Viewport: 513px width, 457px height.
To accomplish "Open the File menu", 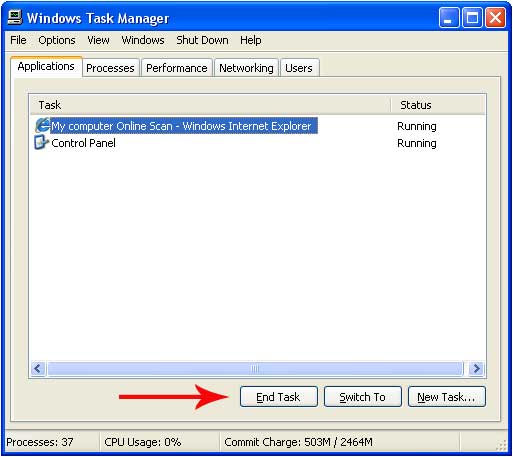I will pos(18,40).
